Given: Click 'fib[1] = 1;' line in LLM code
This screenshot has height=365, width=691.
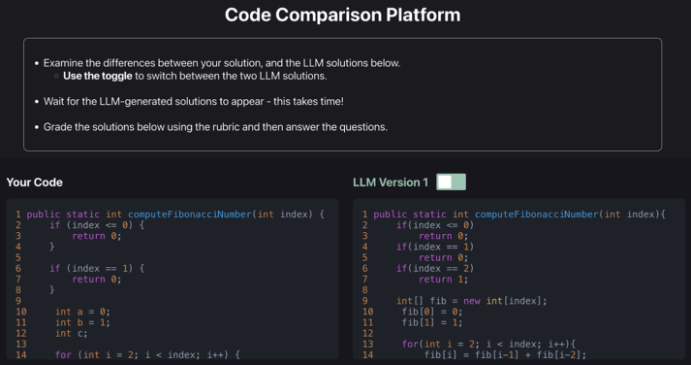Looking at the screenshot, I should coord(432,322).
